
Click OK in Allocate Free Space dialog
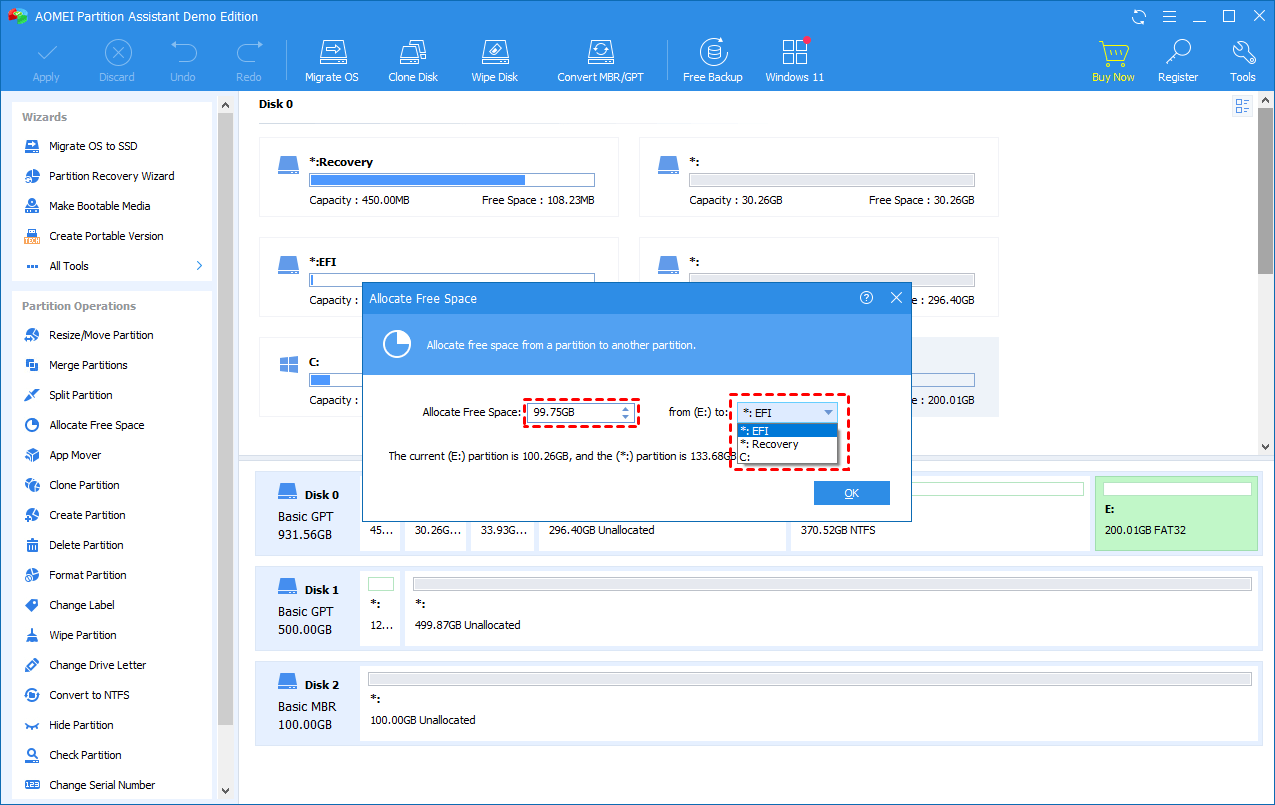[851, 493]
